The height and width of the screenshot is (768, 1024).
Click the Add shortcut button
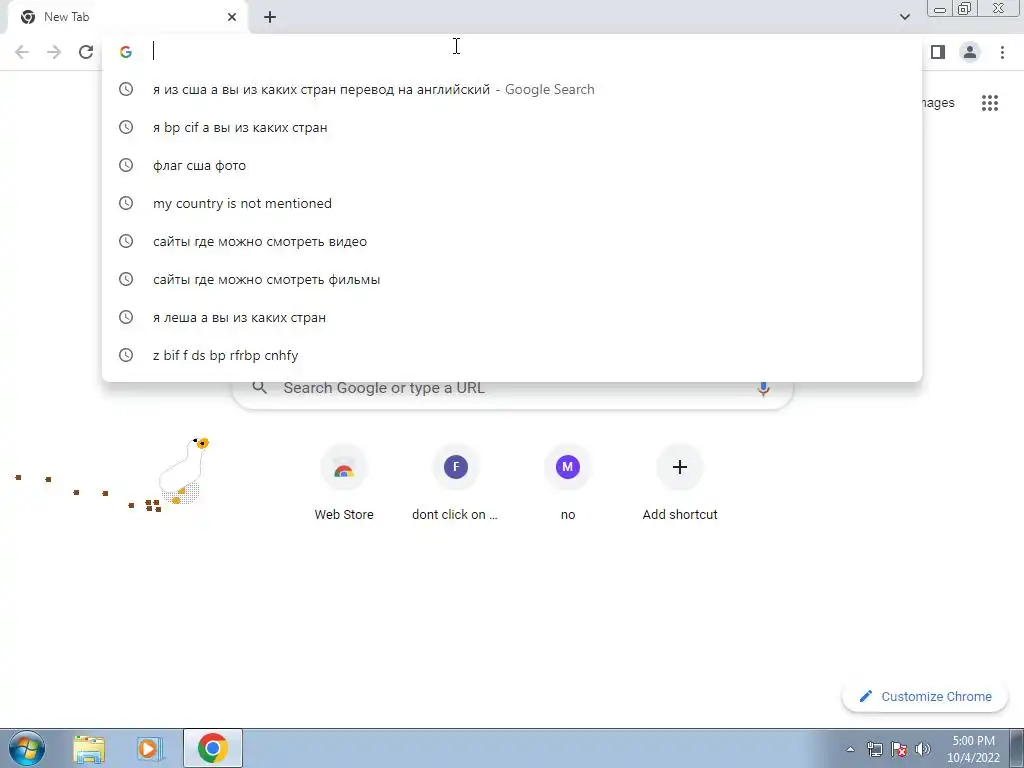click(680, 482)
